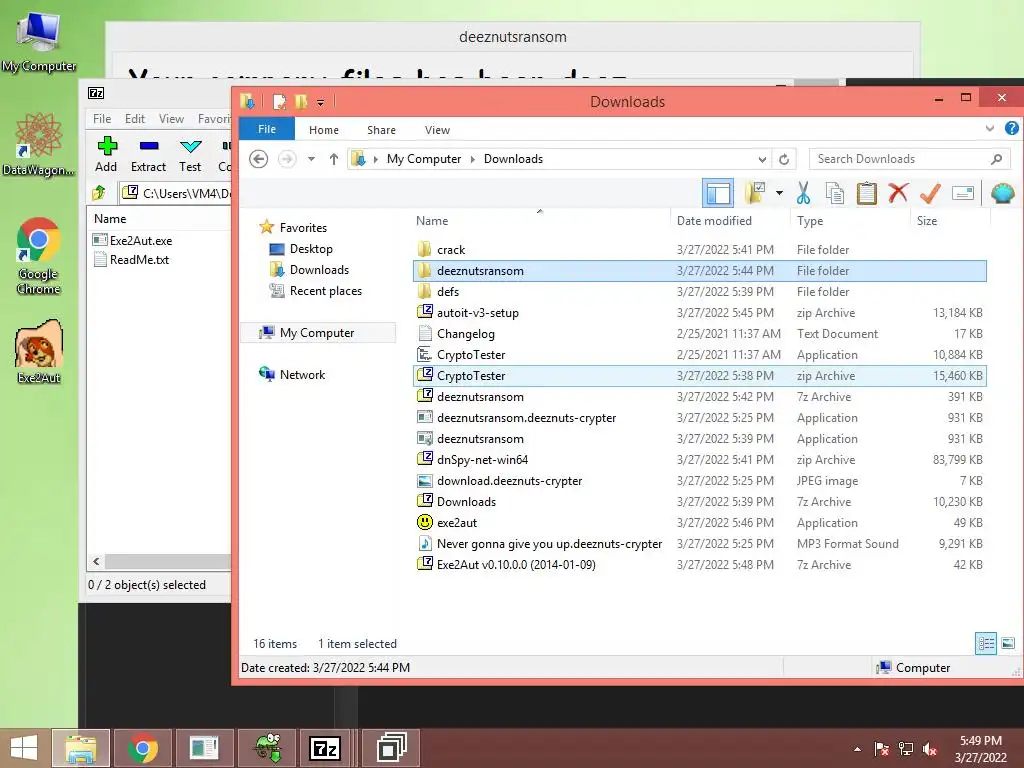The image size is (1024, 768).
Task: Select download.deeznuts-crypter JPEG image
Action: click(699, 481)
